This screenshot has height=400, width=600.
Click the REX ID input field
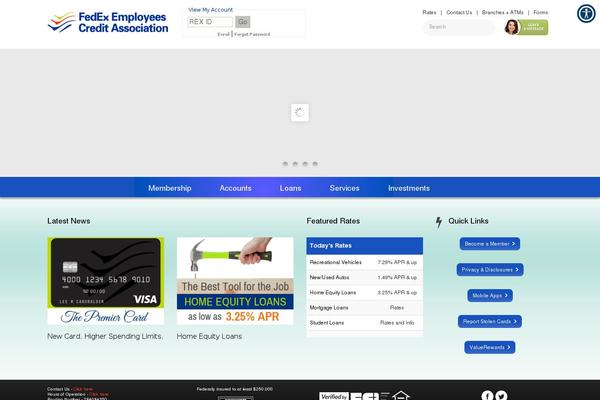[210, 22]
